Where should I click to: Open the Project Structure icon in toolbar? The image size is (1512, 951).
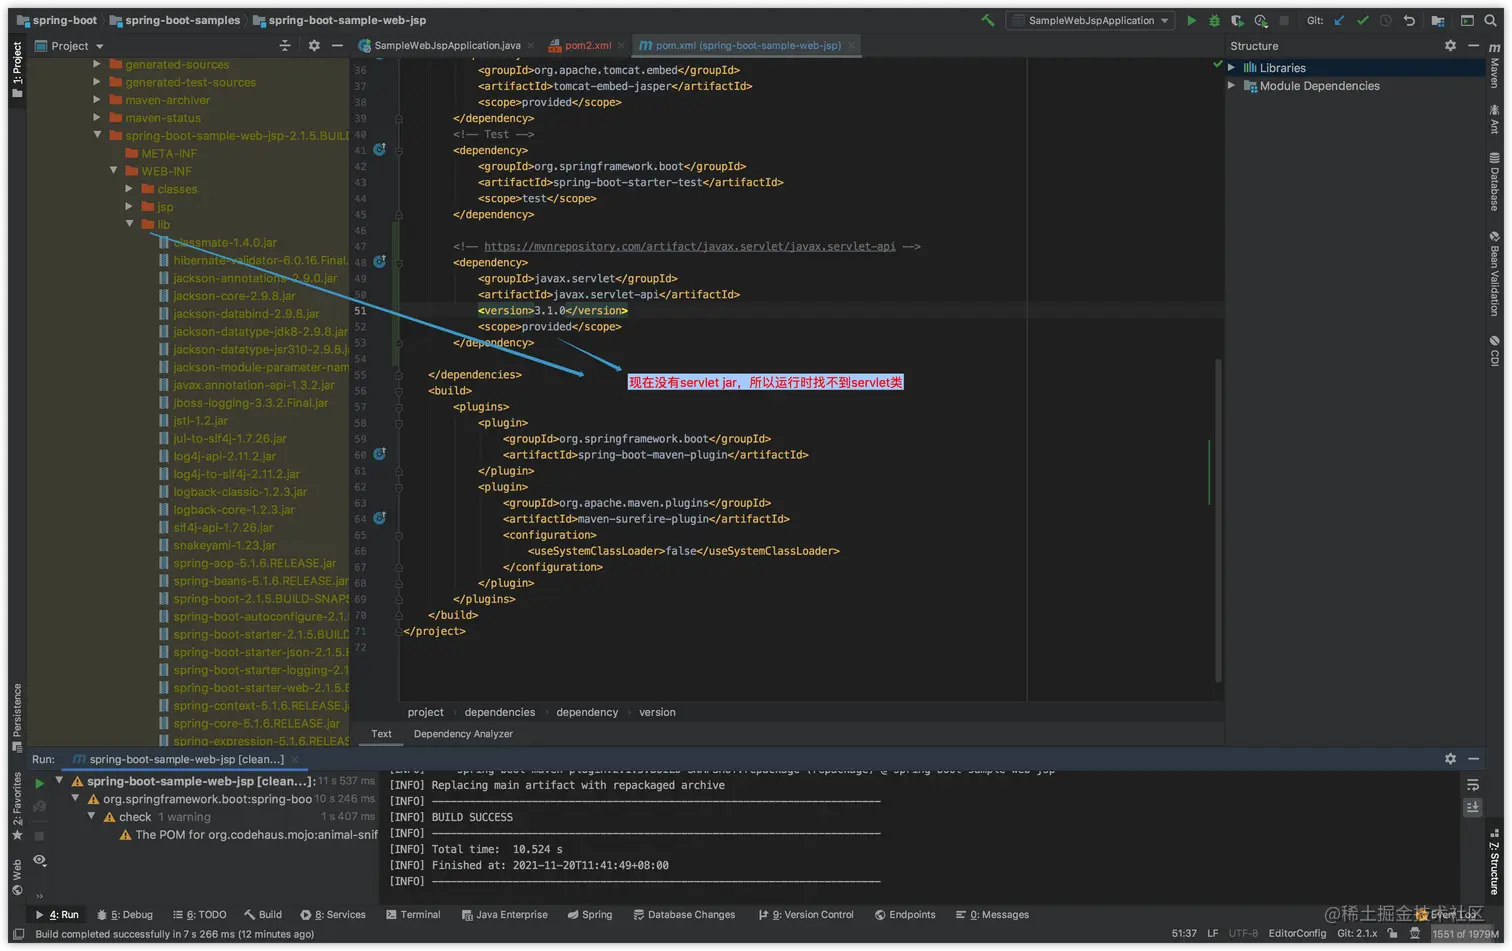pos(1438,20)
